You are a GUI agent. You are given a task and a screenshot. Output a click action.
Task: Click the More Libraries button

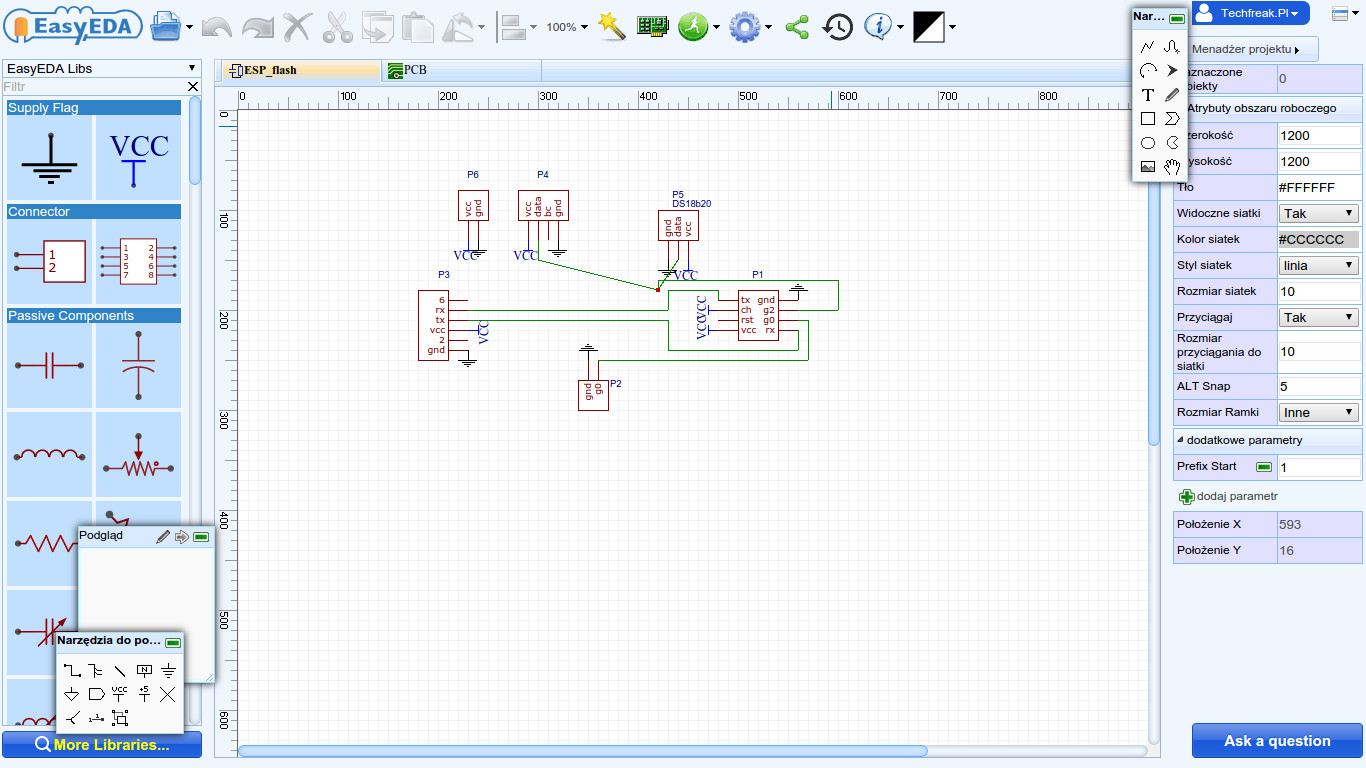click(x=102, y=744)
